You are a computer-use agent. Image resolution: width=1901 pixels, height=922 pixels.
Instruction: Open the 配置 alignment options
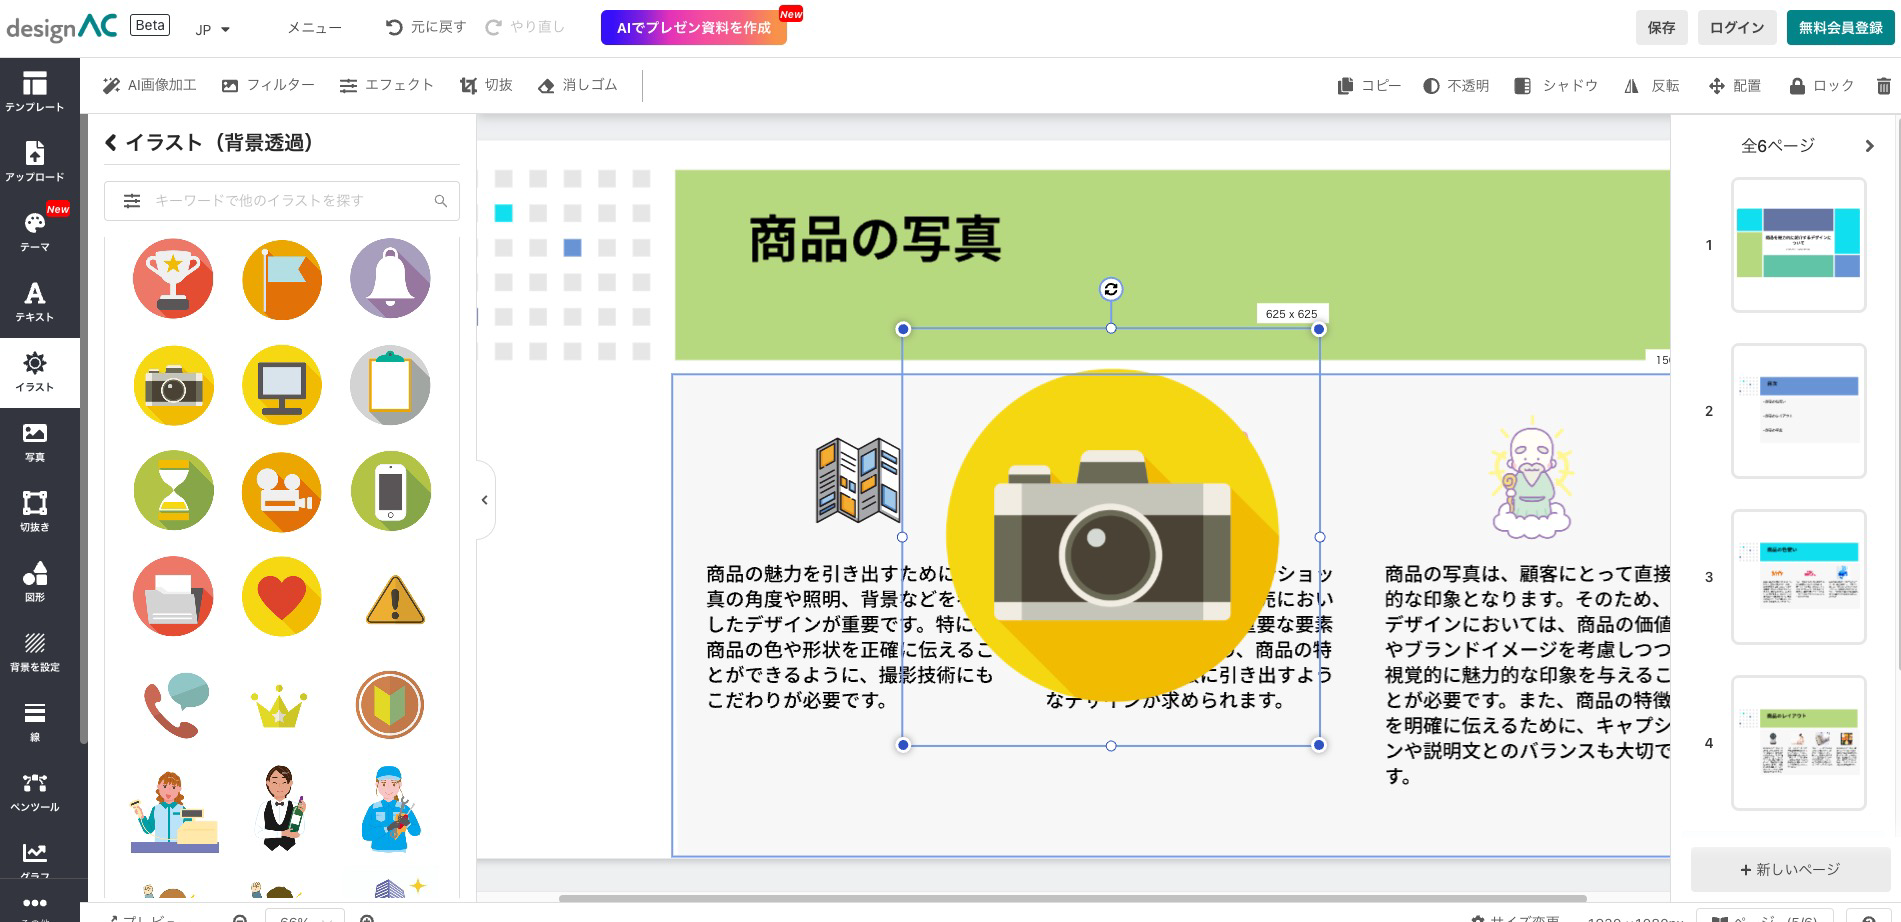[x=1738, y=85]
